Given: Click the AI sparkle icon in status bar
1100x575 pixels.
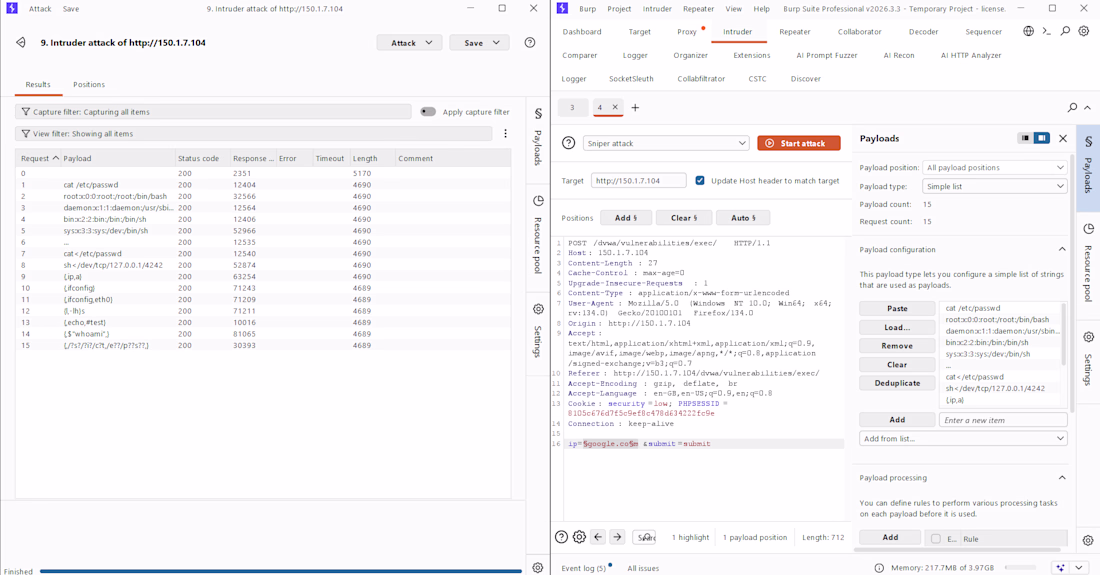Looking at the screenshot, I should pos(1060,567).
